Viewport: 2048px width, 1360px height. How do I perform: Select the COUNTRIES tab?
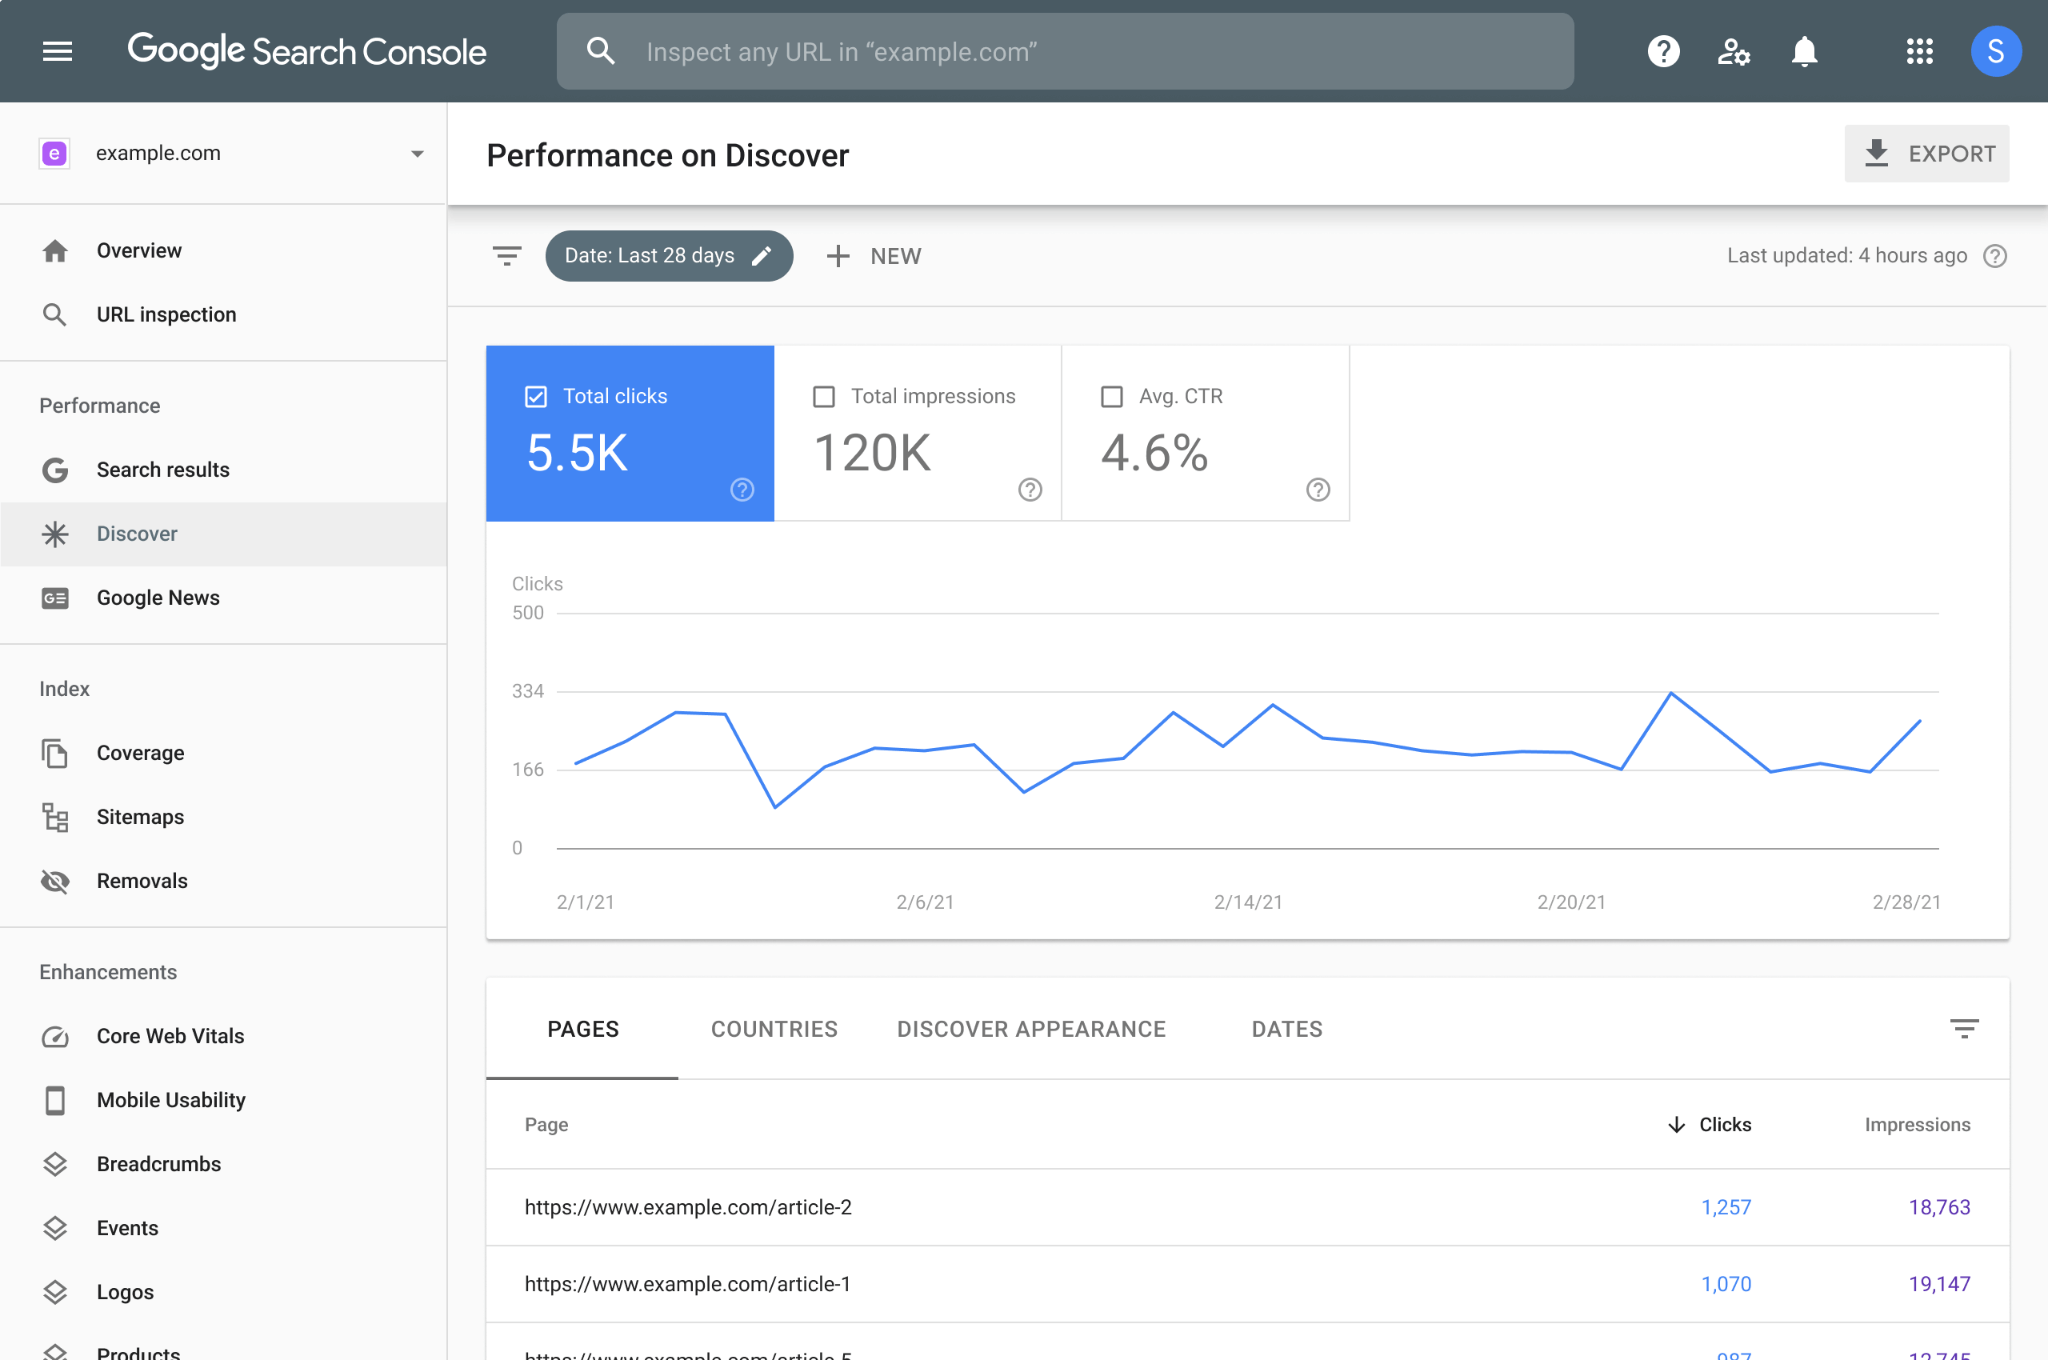(774, 1029)
